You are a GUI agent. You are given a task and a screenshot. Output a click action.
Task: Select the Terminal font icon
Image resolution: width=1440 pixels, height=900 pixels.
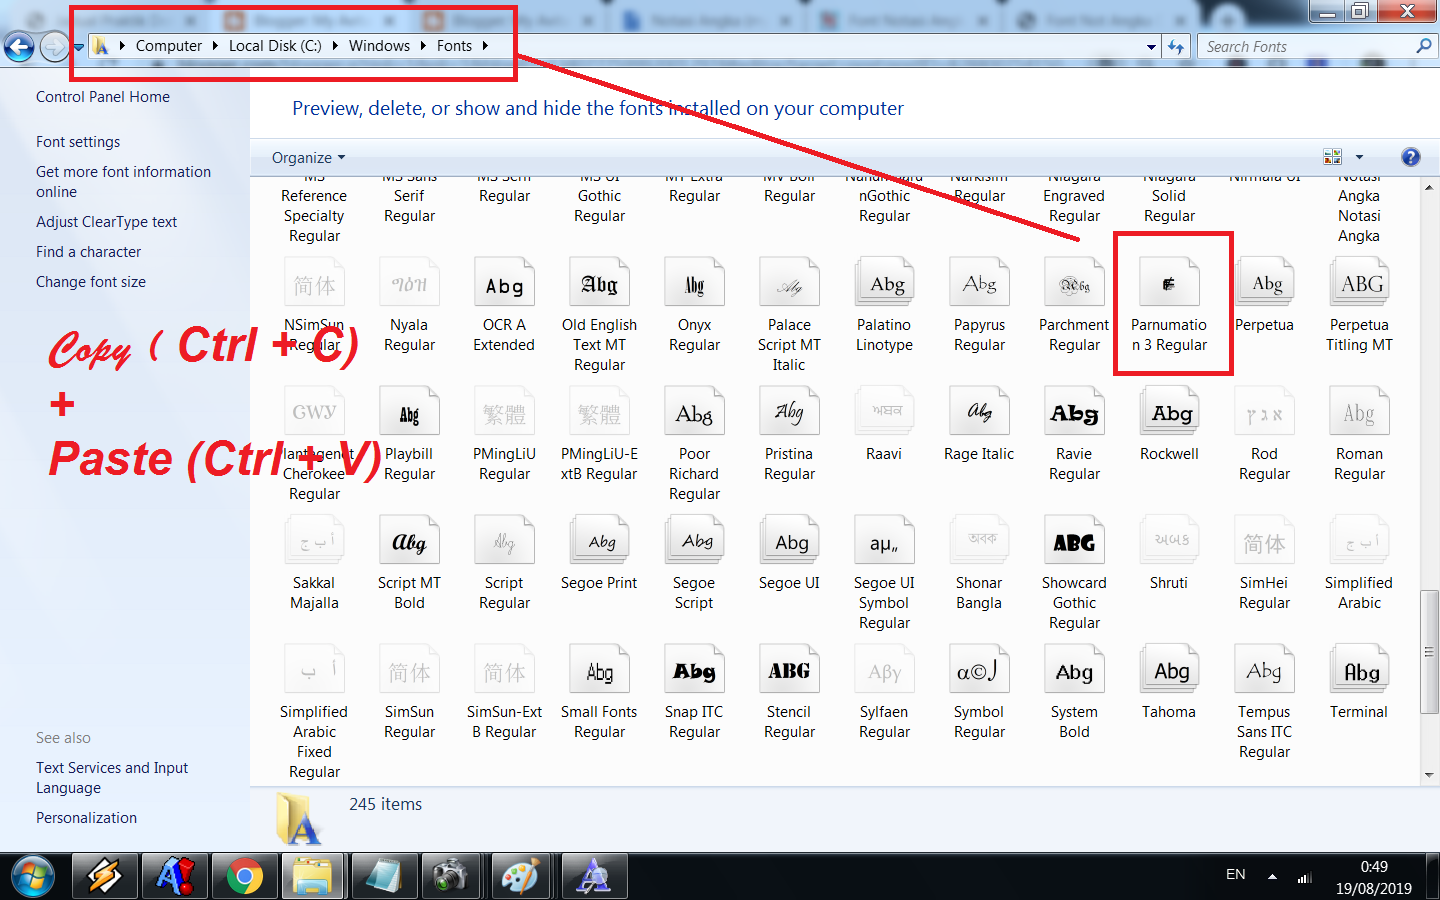[x=1359, y=671]
